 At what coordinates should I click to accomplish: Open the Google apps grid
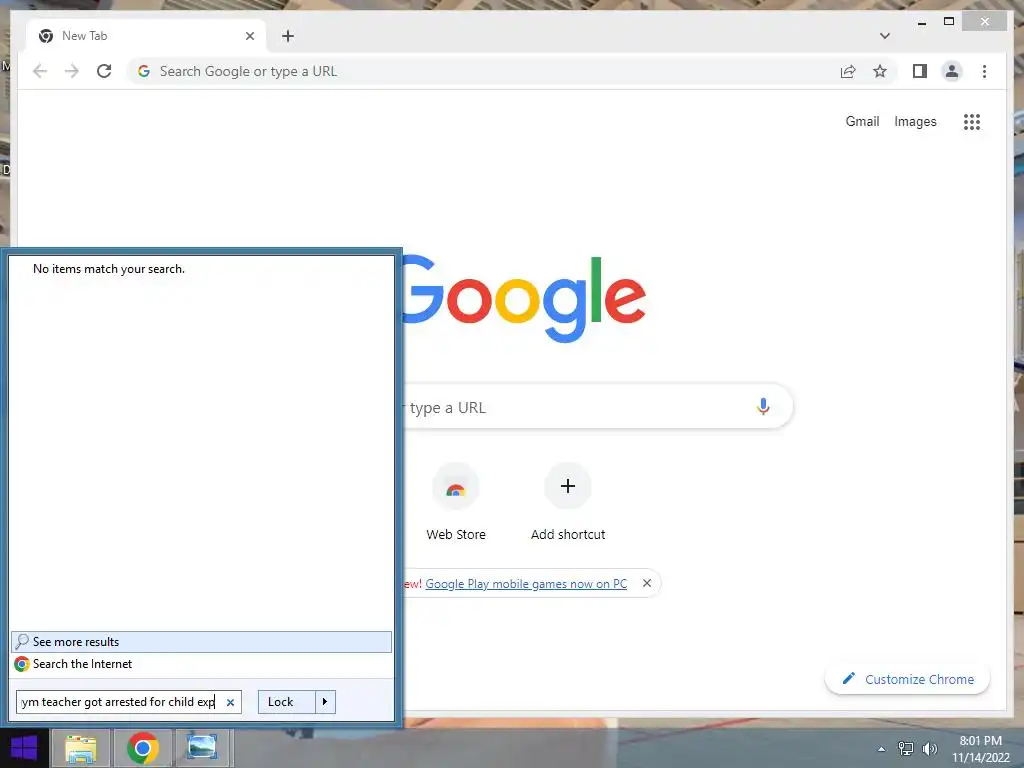972,121
